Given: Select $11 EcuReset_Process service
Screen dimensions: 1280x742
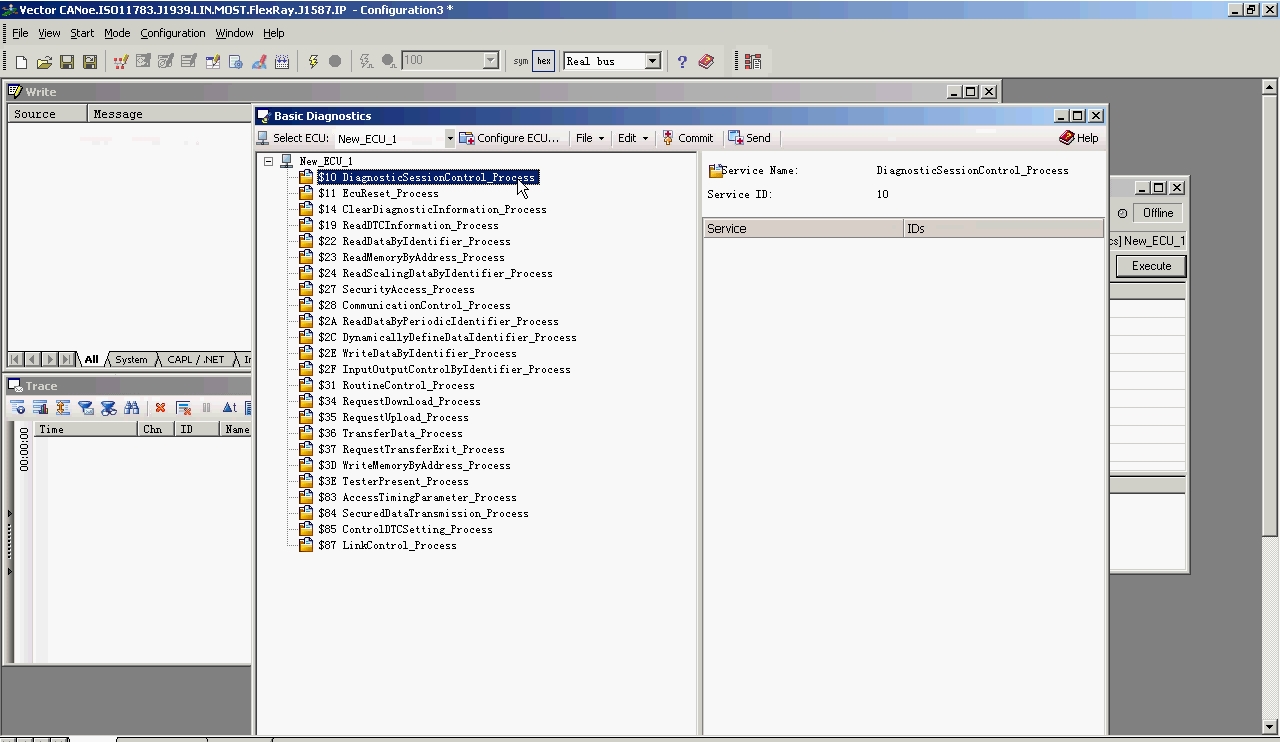Looking at the screenshot, I should (x=378, y=193).
